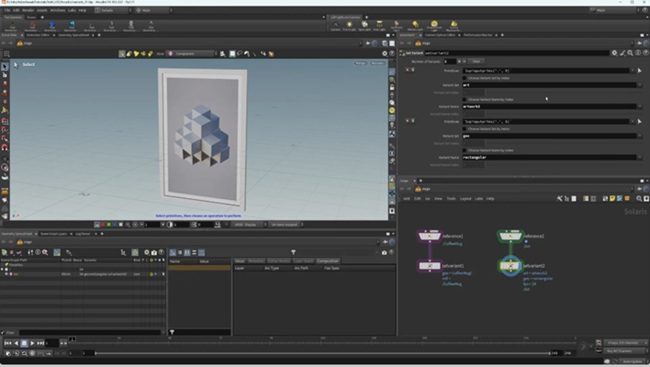This screenshot has height=367, width=650.
Task: Click the stop button in playbar
Action: coord(24,343)
